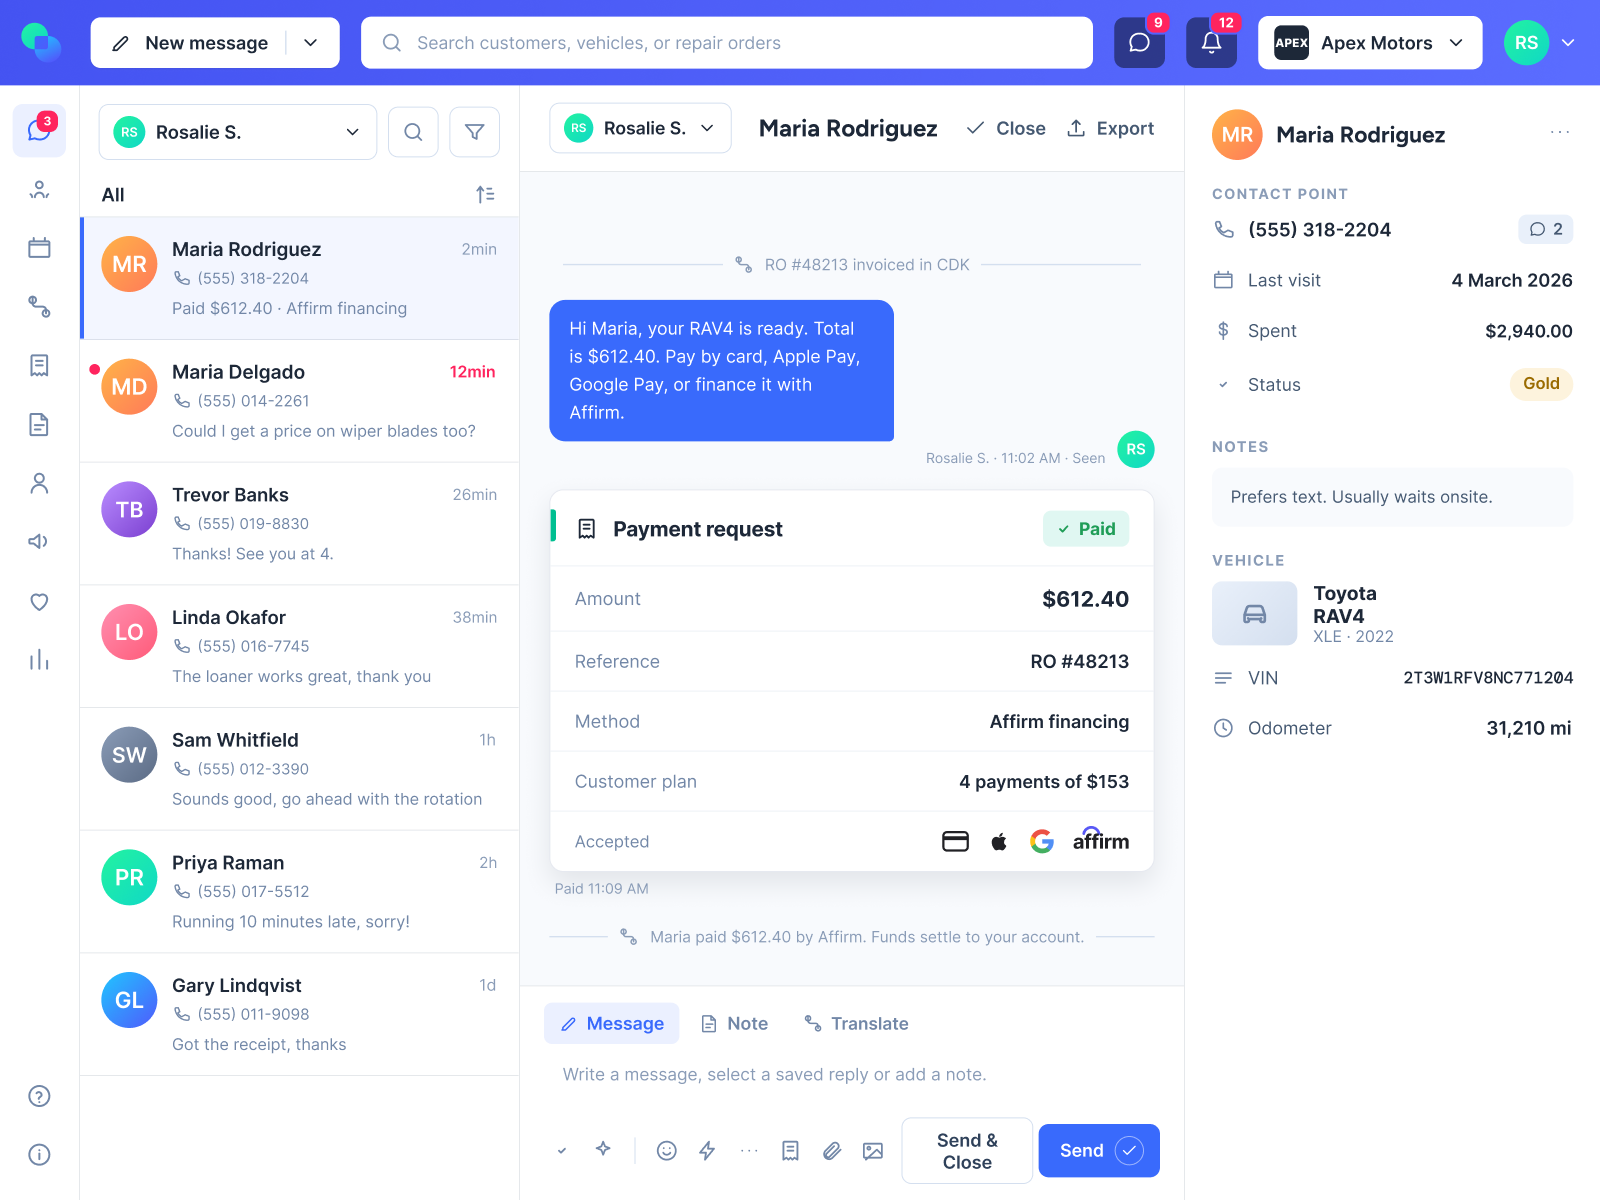Image resolution: width=1600 pixels, height=1200 pixels.
Task: Select the Maria Rodriguez conversation row
Action: click(x=300, y=279)
